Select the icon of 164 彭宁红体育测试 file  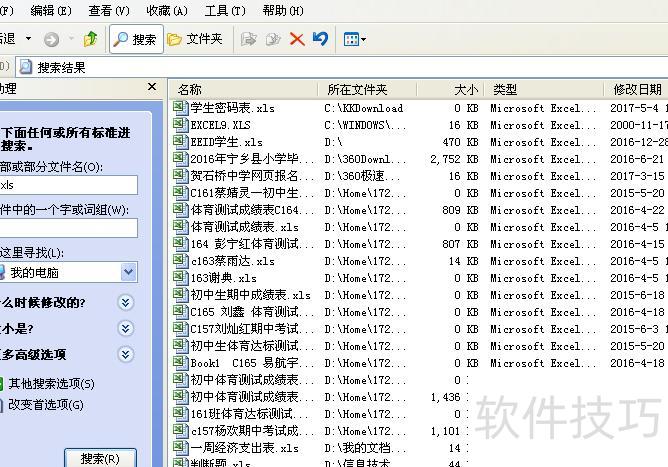click(181, 244)
